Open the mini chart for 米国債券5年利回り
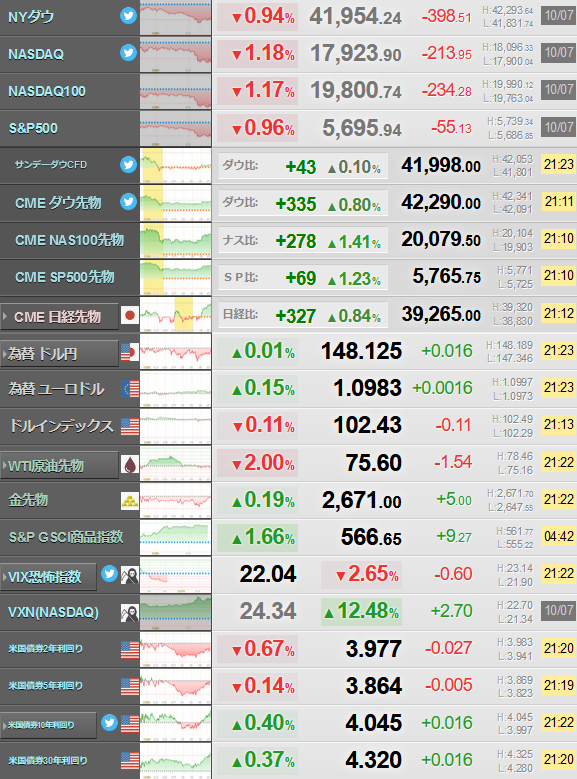This screenshot has height=779, width=577. 175,687
